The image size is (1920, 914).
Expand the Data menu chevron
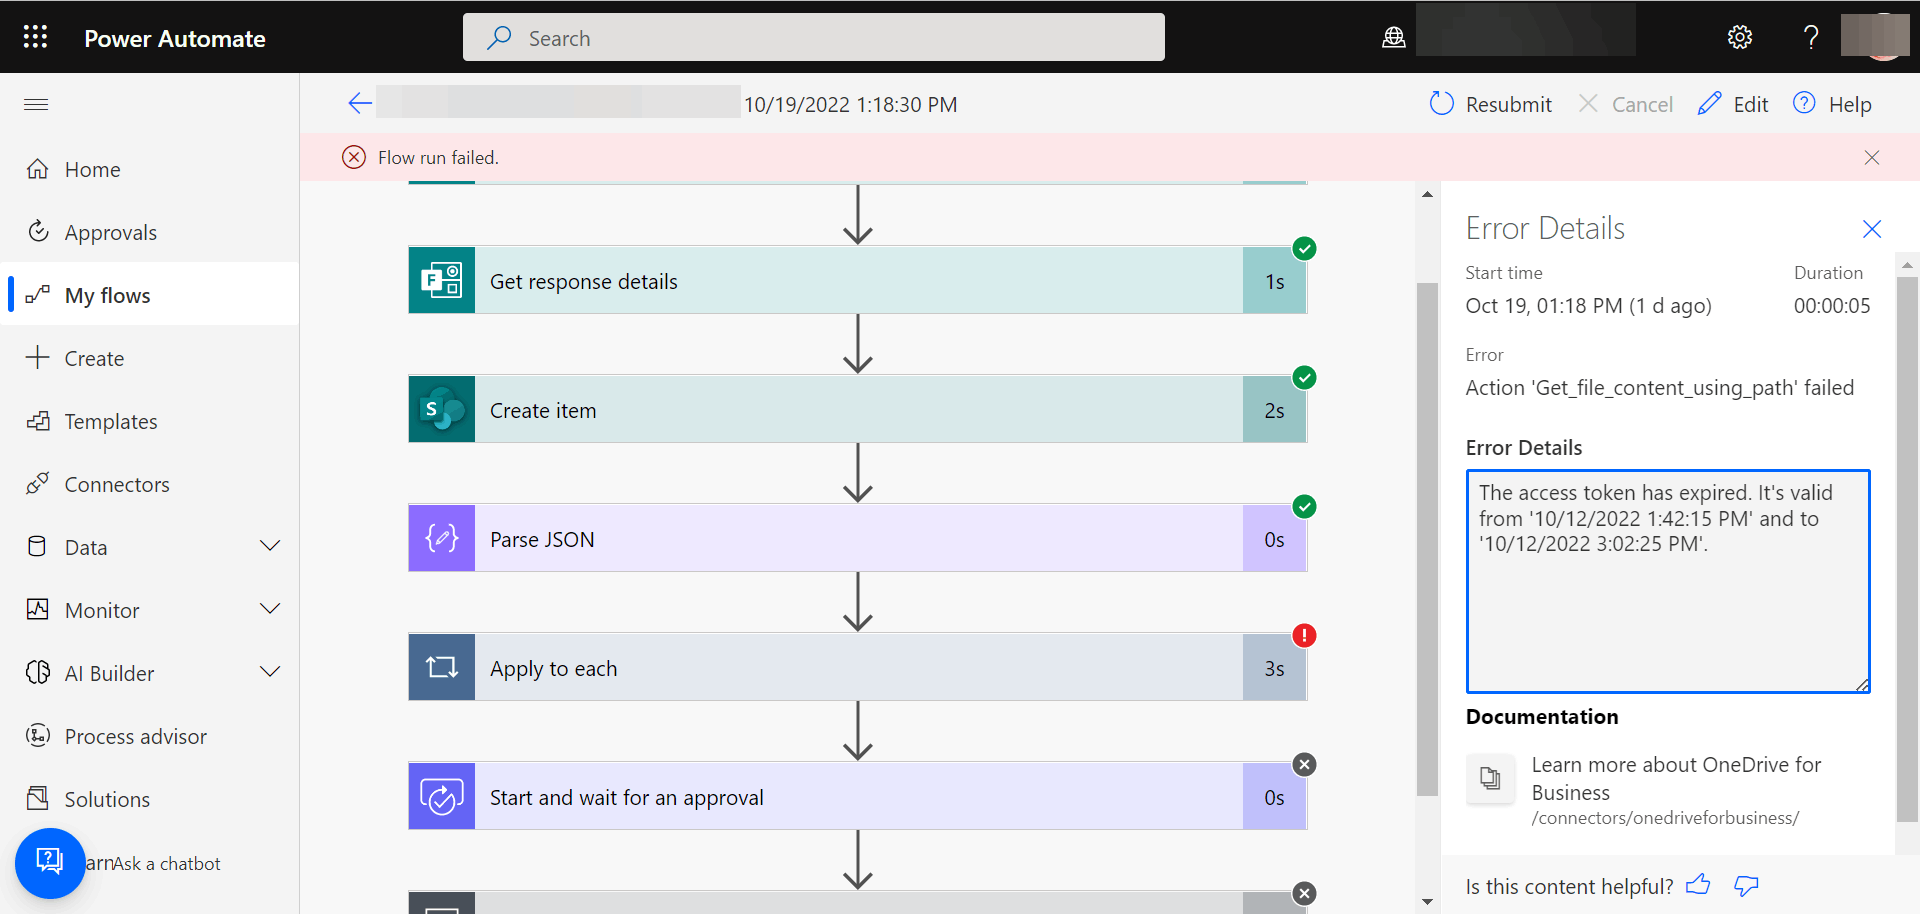click(x=270, y=546)
